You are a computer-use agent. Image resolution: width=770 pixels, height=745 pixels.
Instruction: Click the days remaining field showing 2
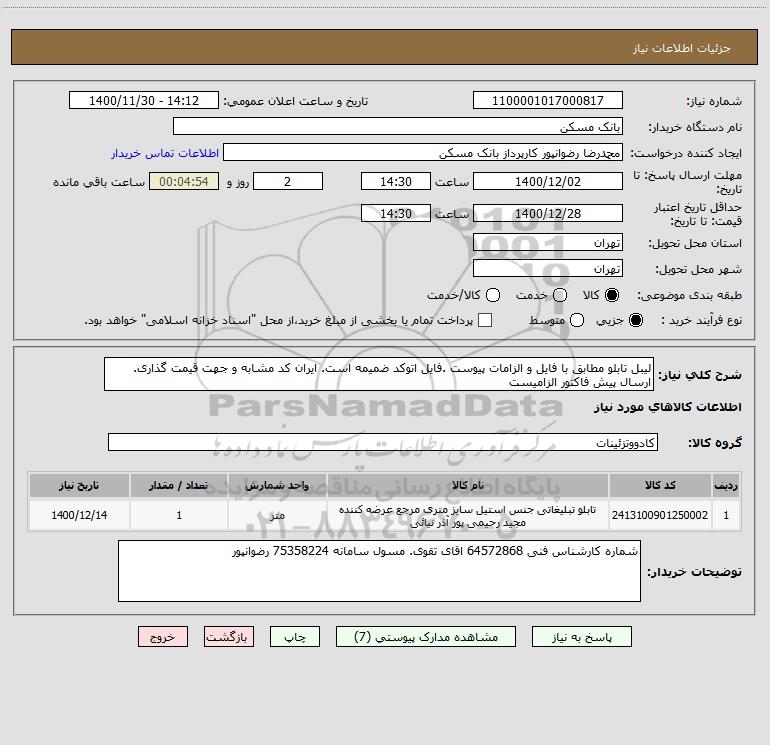(x=288, y=181)
